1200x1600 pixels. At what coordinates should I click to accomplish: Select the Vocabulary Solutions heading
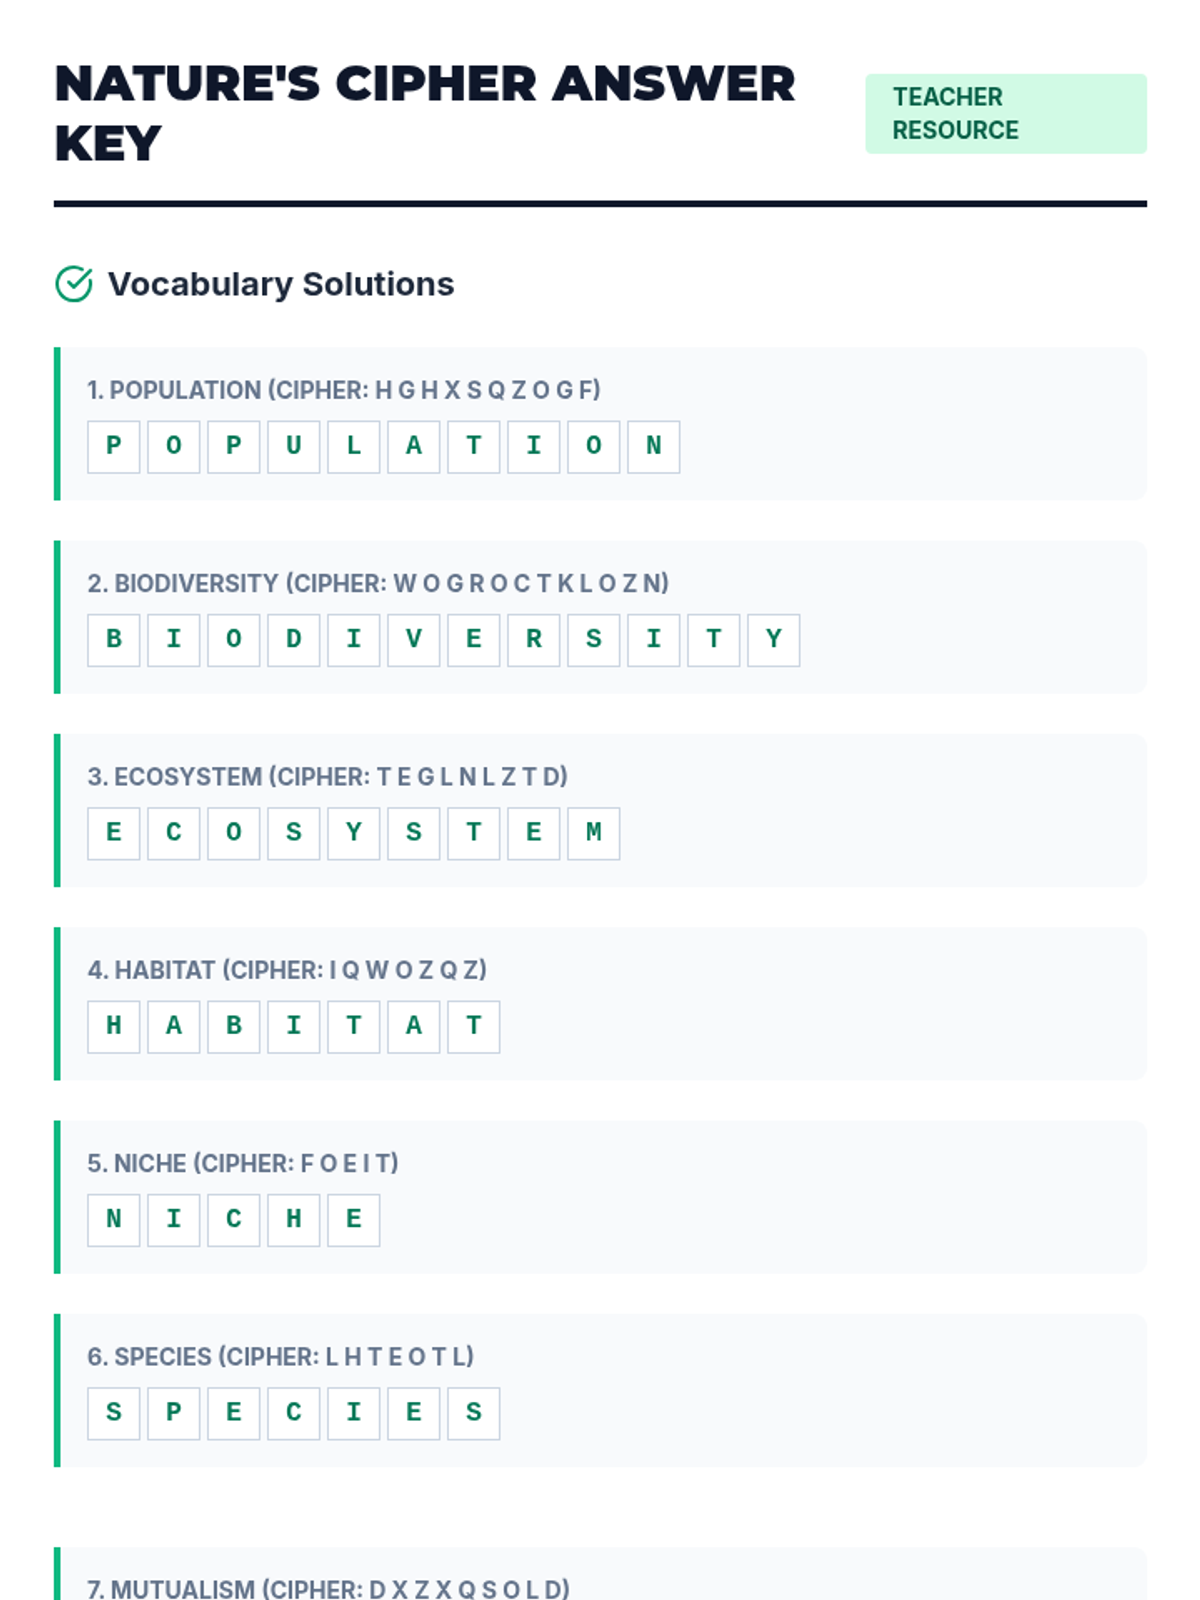tap(280, 284)
